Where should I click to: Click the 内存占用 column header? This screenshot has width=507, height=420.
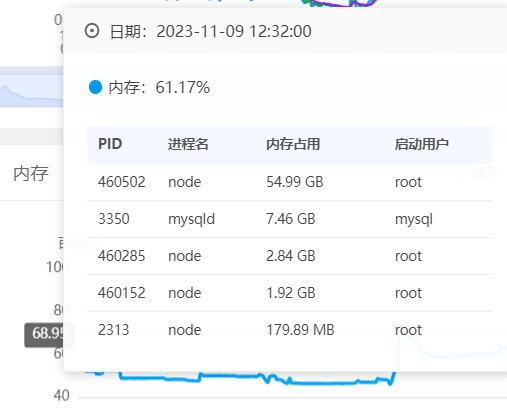(x=293, y=144)
